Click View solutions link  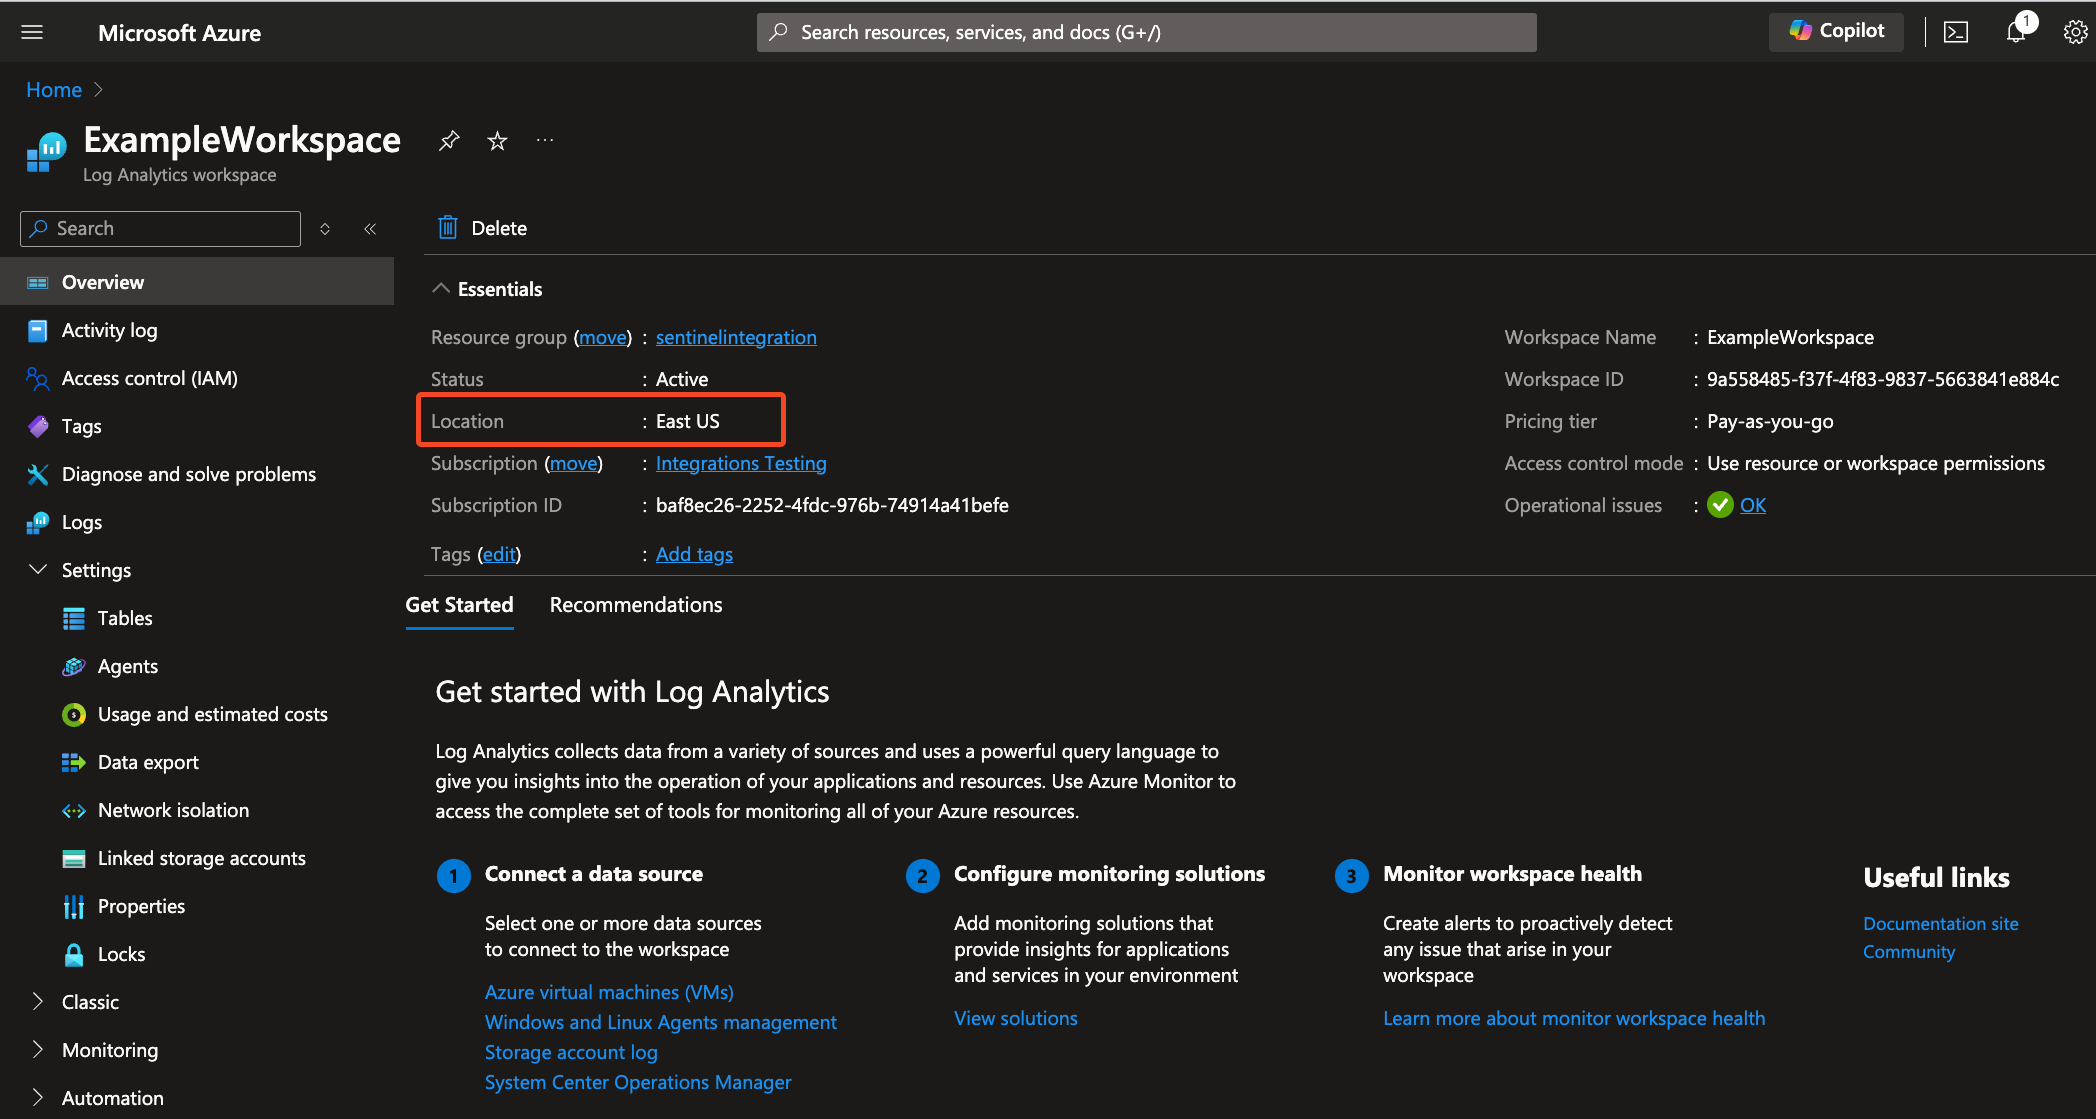pyautogui.click(x=1015, y=1018)
